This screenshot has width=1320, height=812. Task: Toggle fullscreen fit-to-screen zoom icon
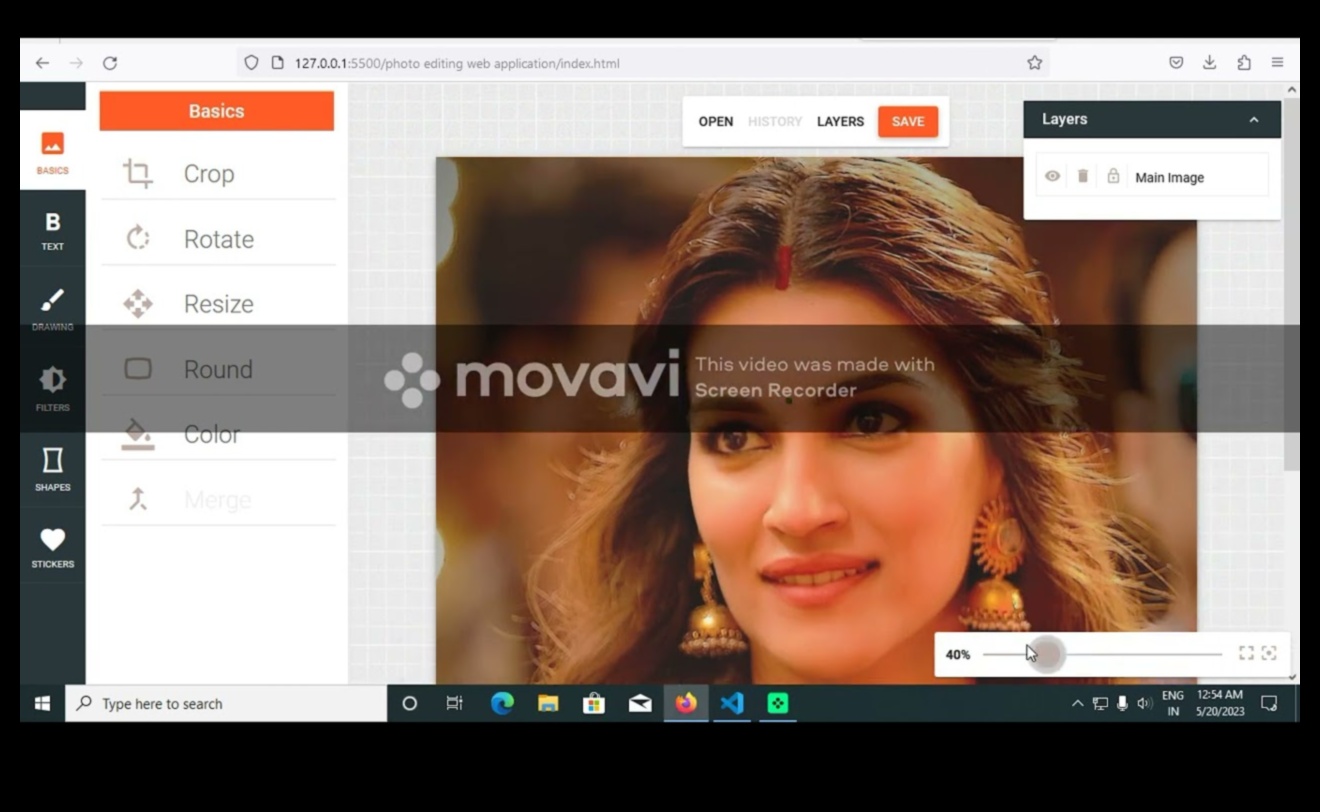click(1246, 654)
